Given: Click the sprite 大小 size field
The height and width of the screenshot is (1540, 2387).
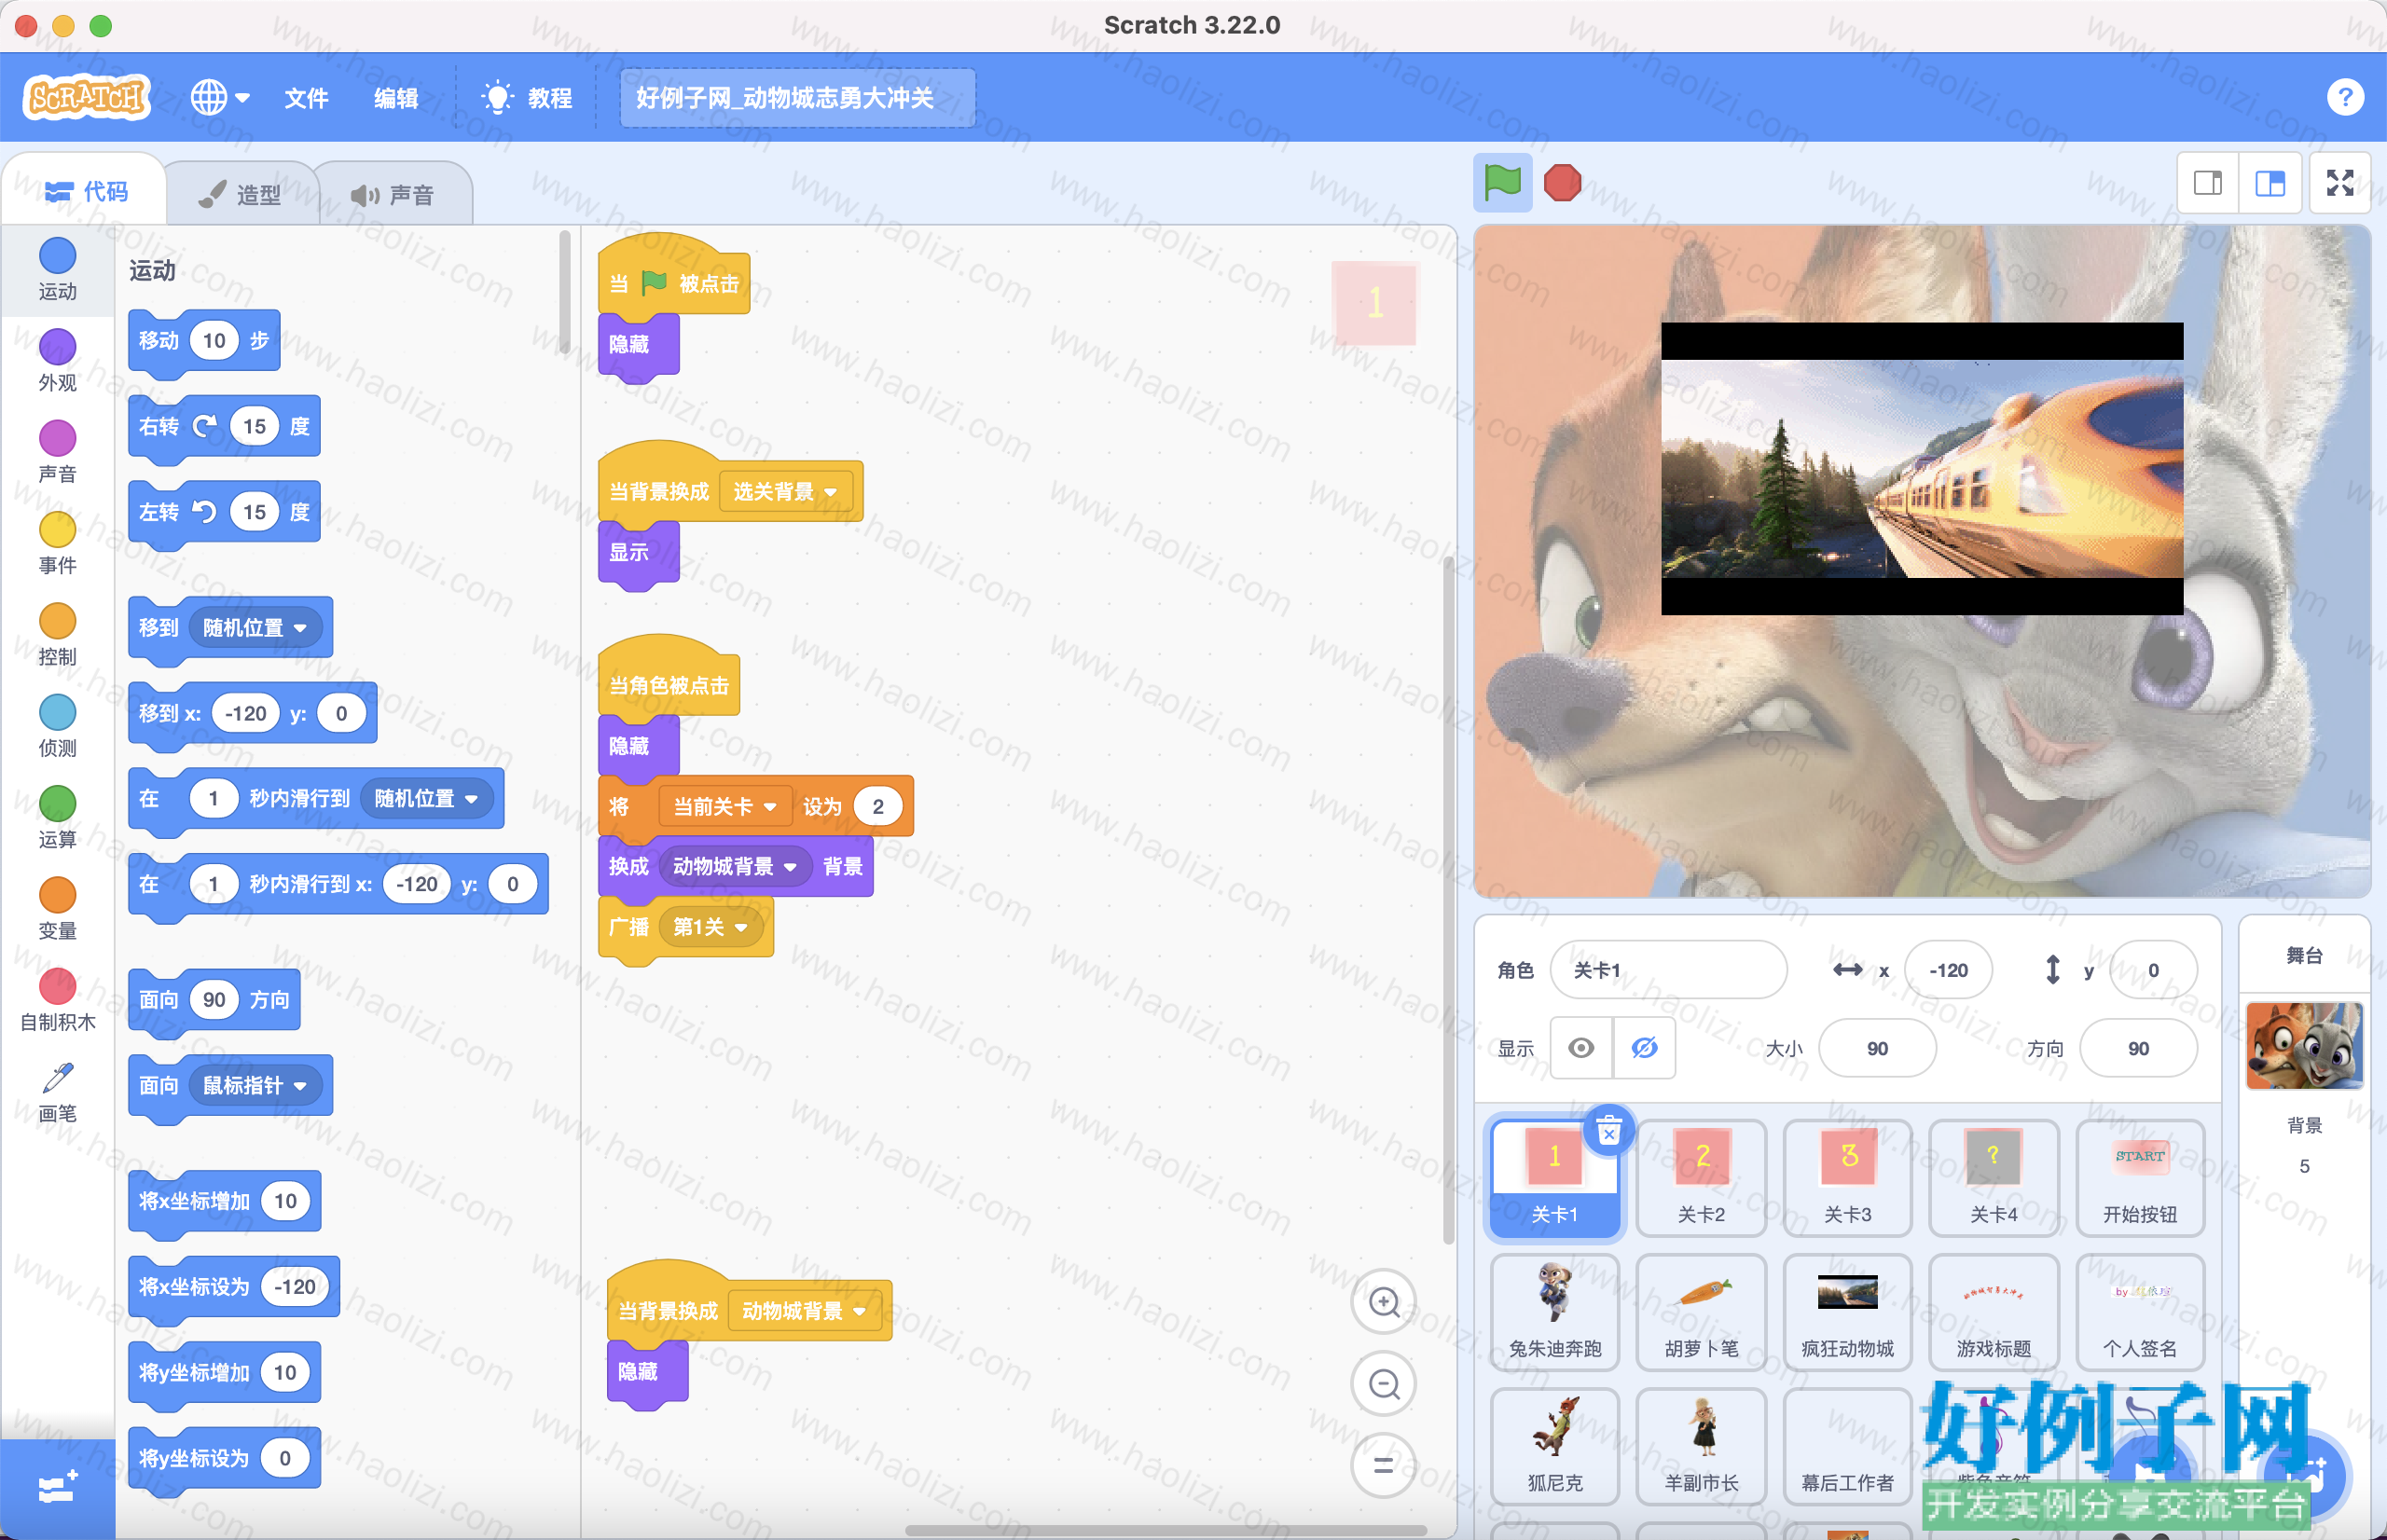Looking at the screenshot, I should 1877,1048.
